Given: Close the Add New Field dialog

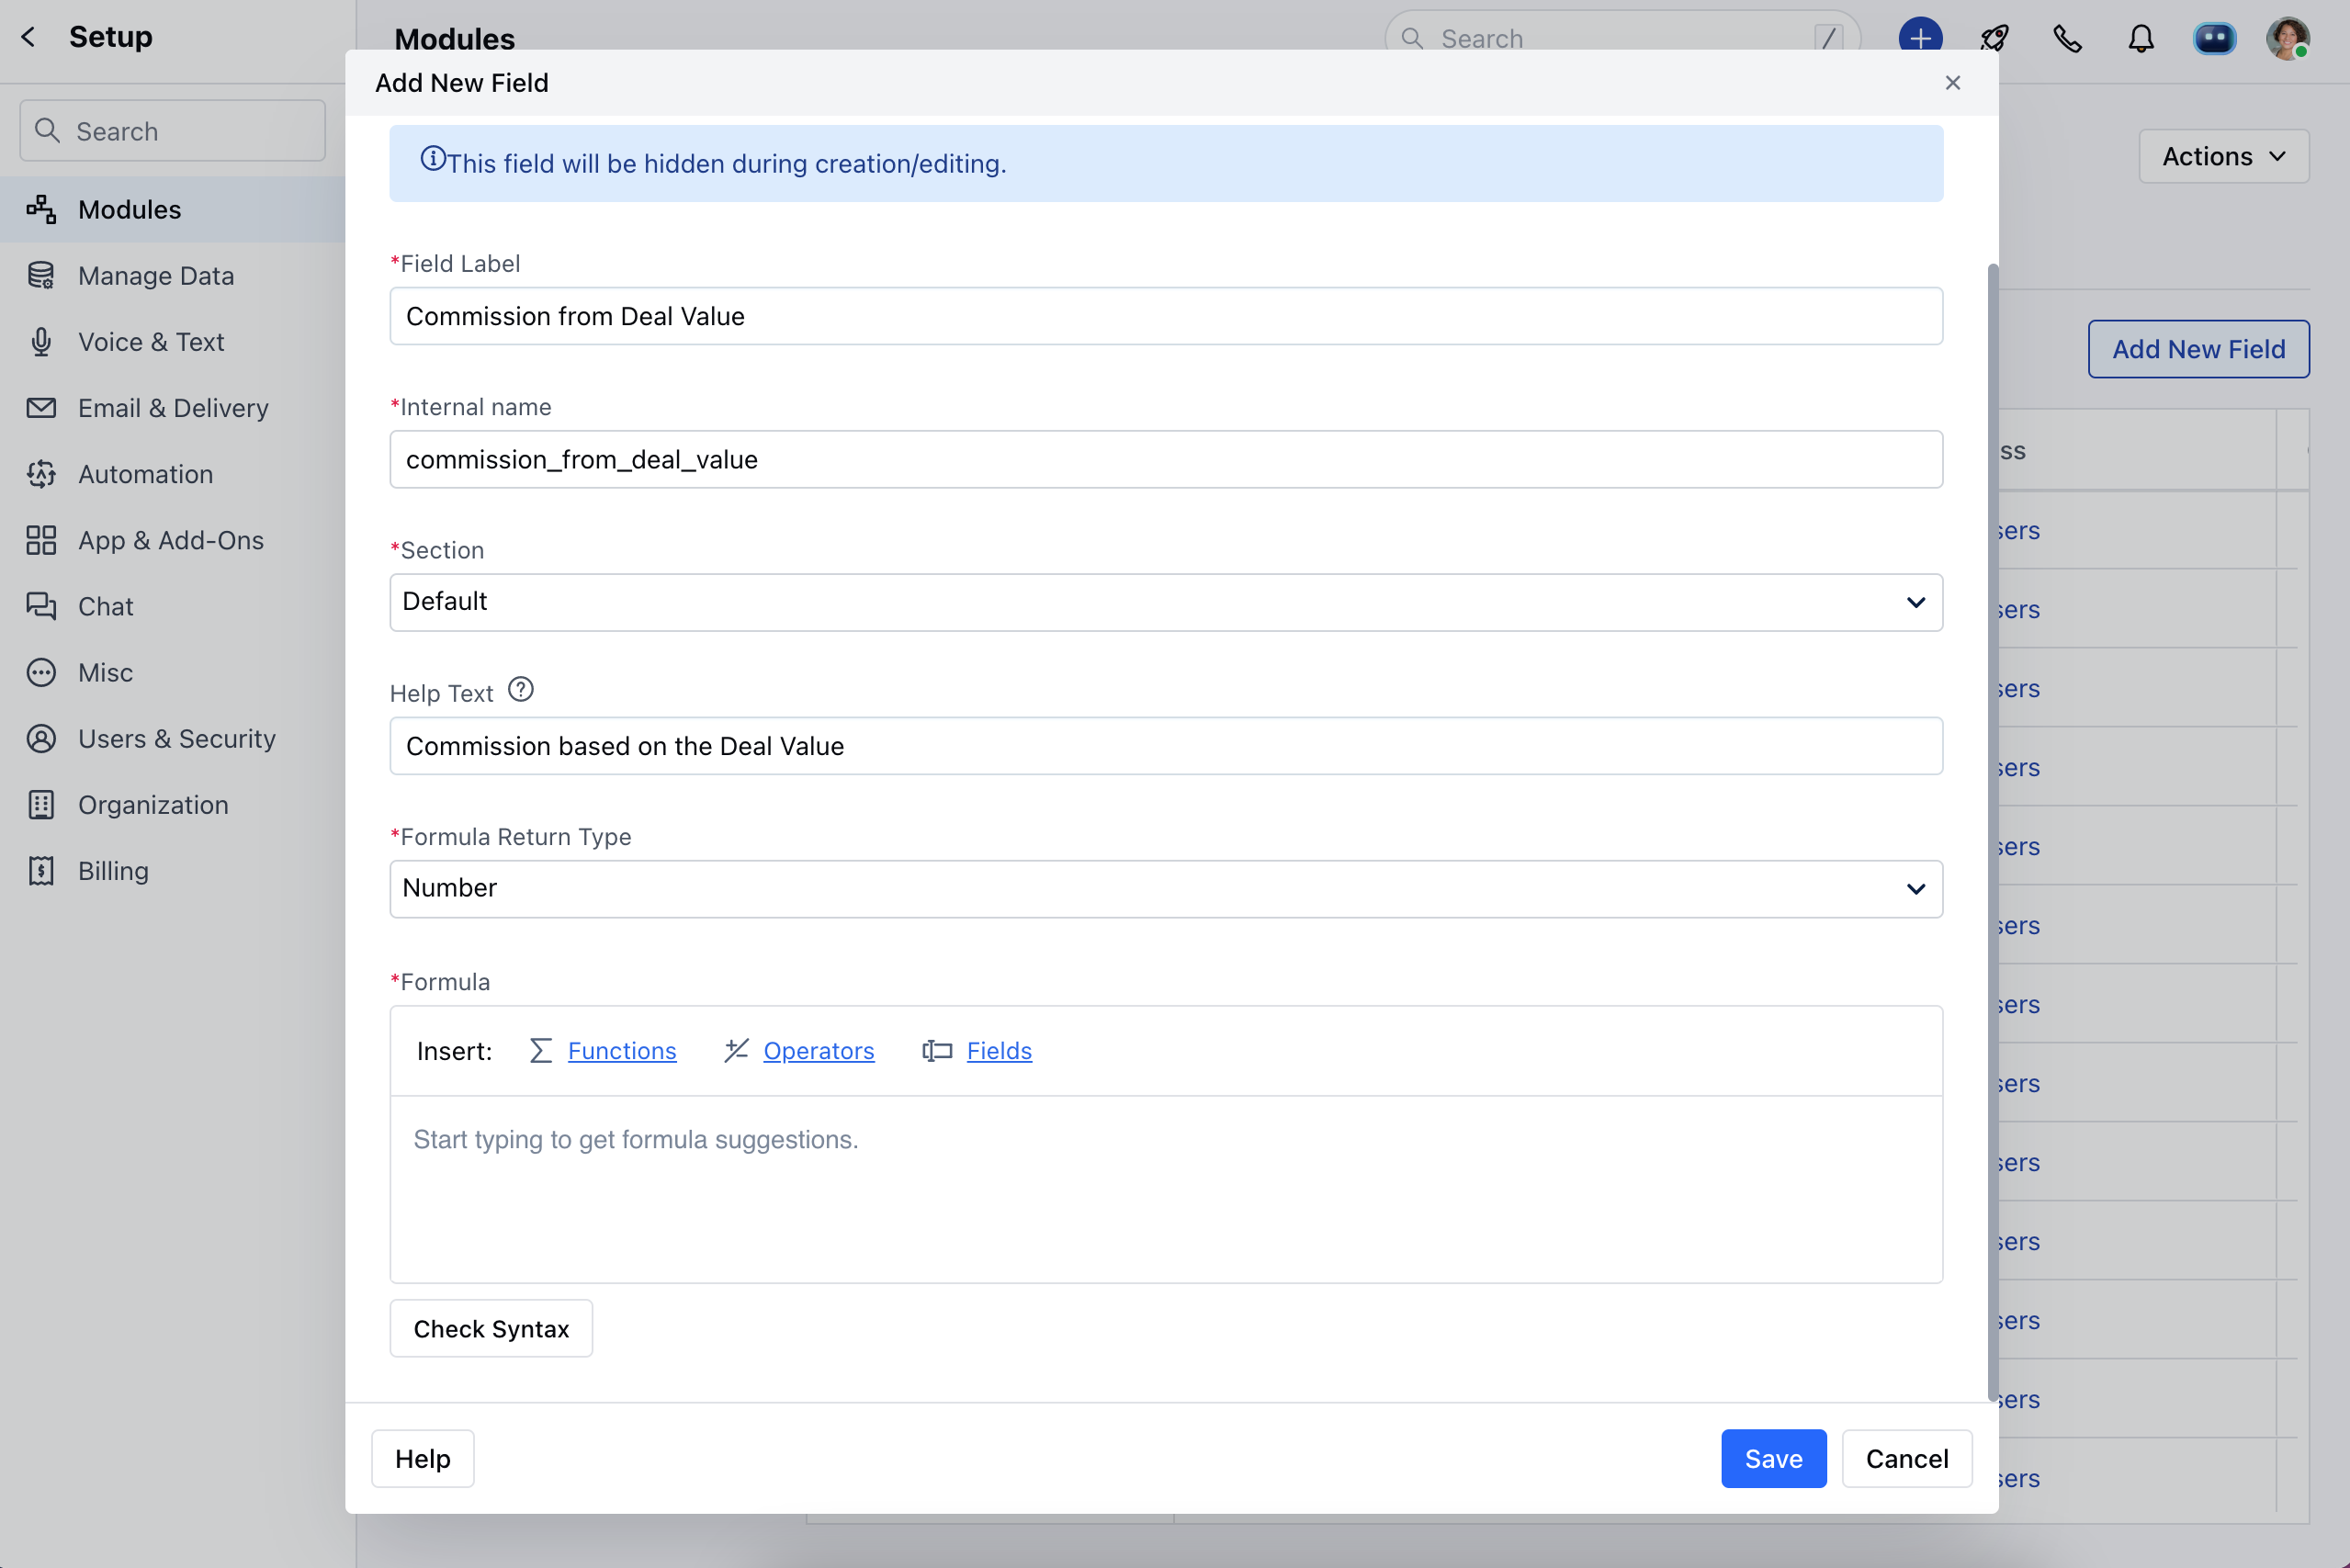Looking at the screenshot, I should 1952,83.
